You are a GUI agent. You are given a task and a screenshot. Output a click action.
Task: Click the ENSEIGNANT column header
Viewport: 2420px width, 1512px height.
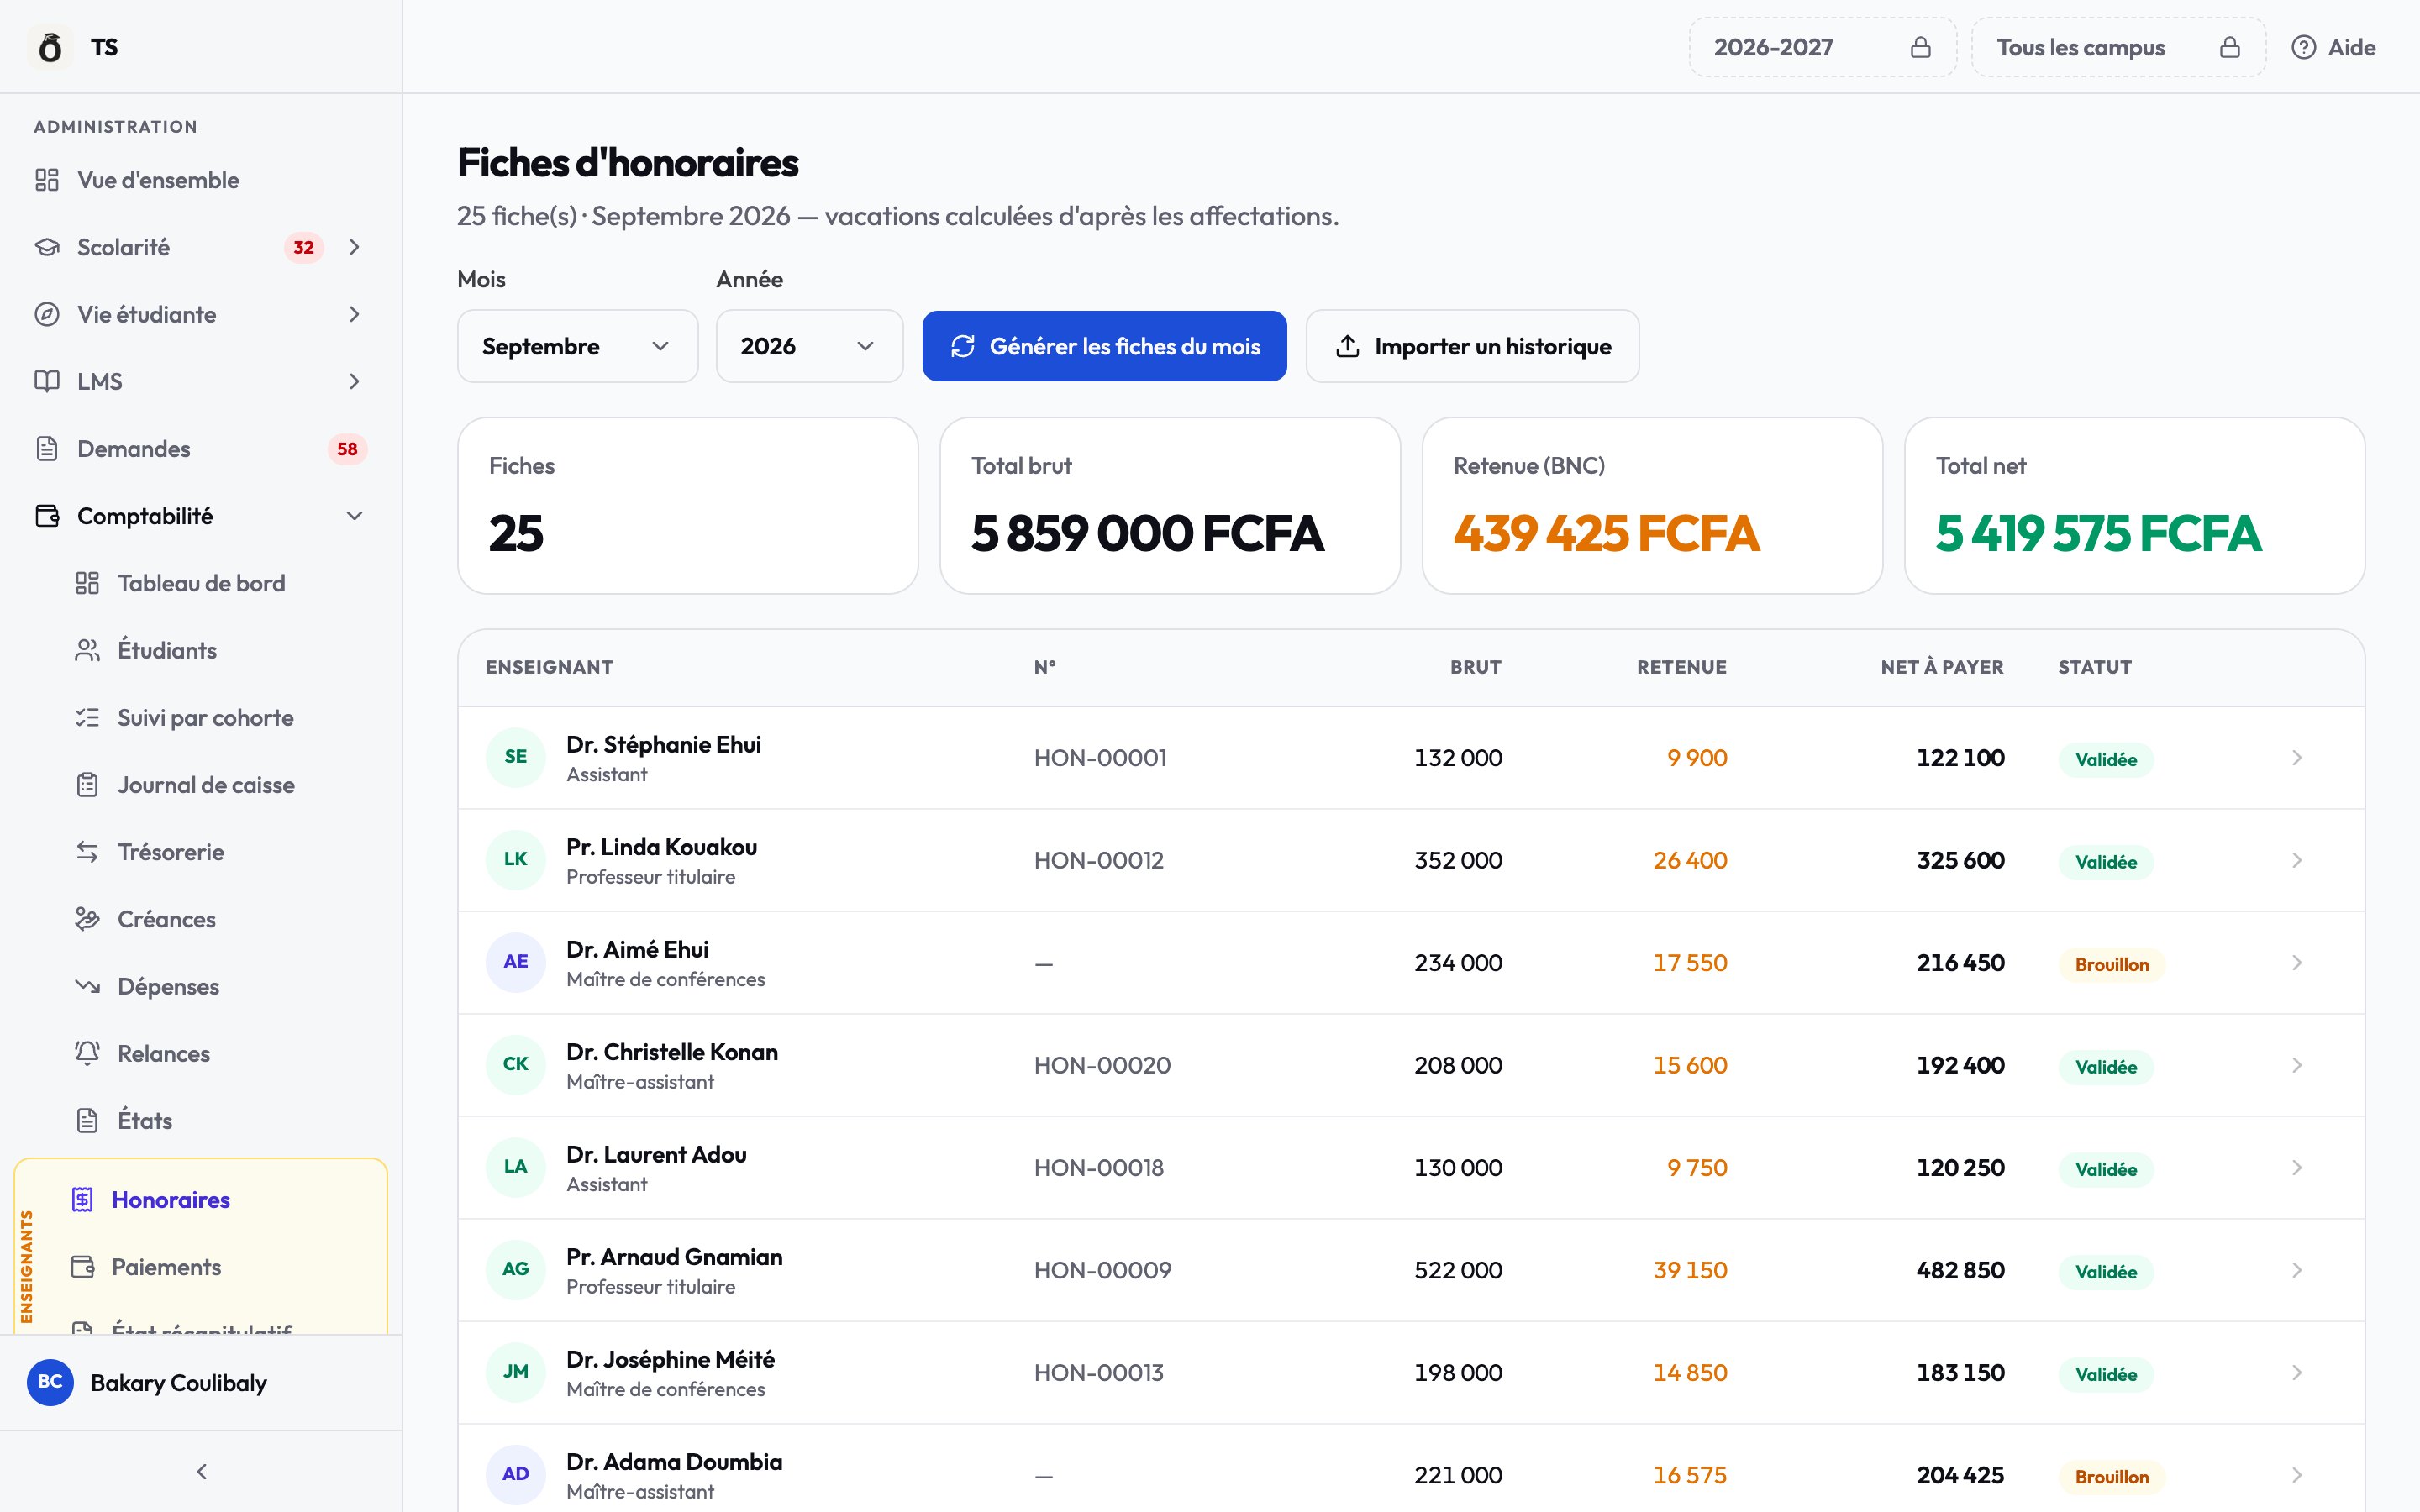(x=549, y=667)
